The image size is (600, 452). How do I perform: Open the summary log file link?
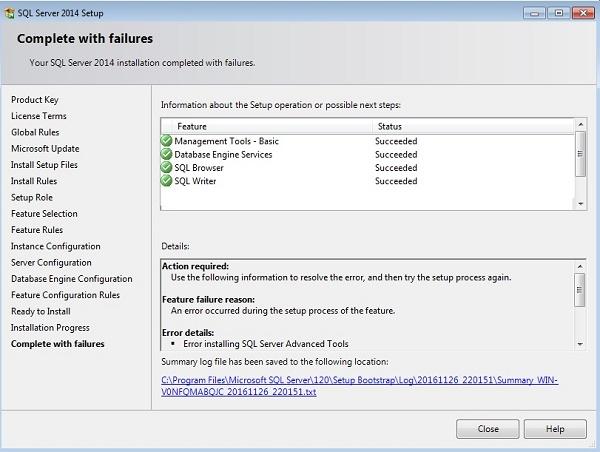pos(361,386)
